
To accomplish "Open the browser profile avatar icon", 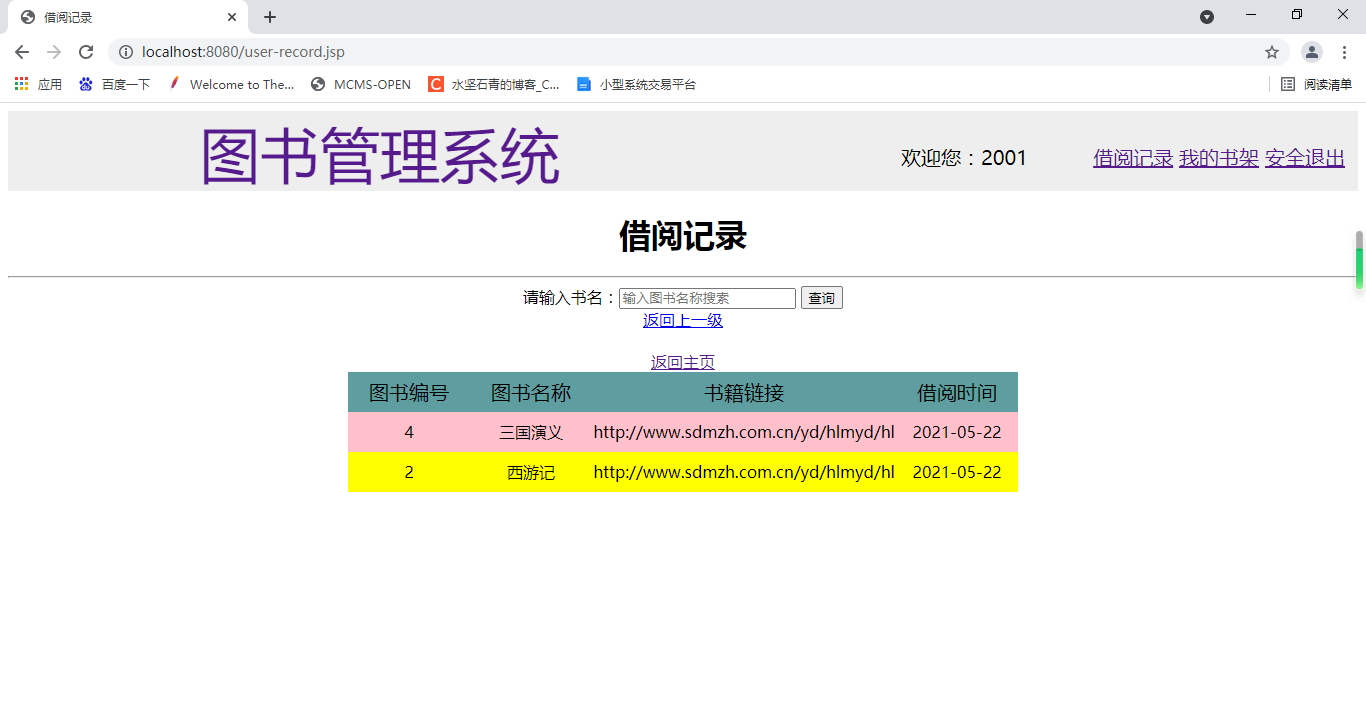I will [x=1311, y=52].
